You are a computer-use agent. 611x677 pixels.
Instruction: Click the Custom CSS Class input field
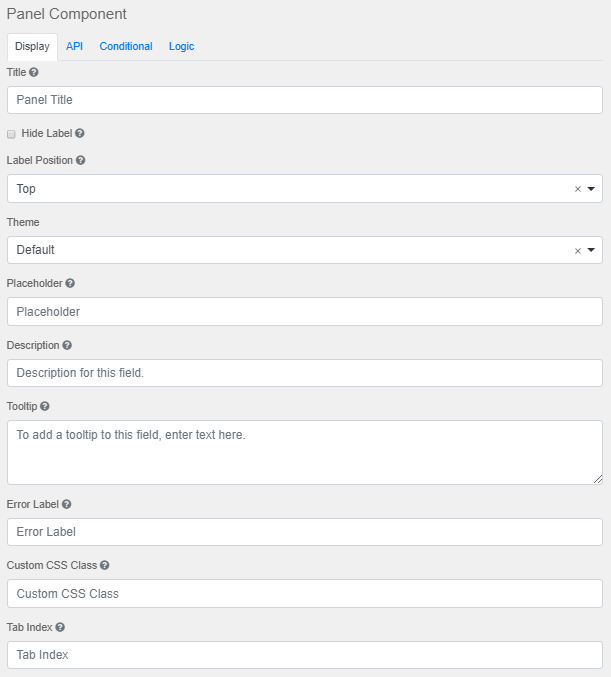(x=305, y=594)
